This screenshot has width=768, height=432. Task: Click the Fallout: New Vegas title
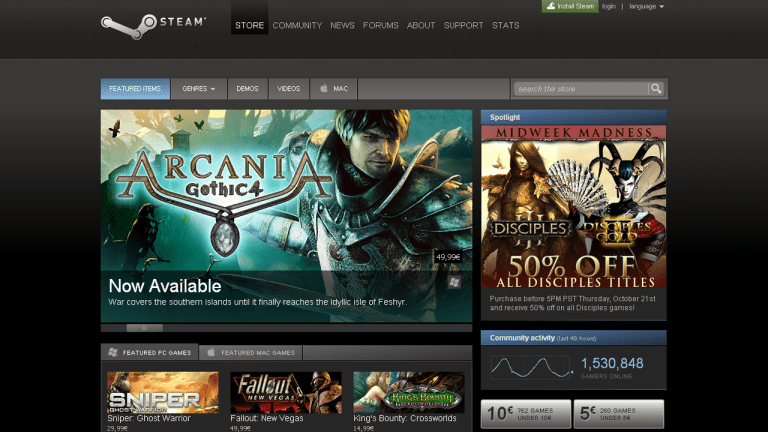[267, 418]
